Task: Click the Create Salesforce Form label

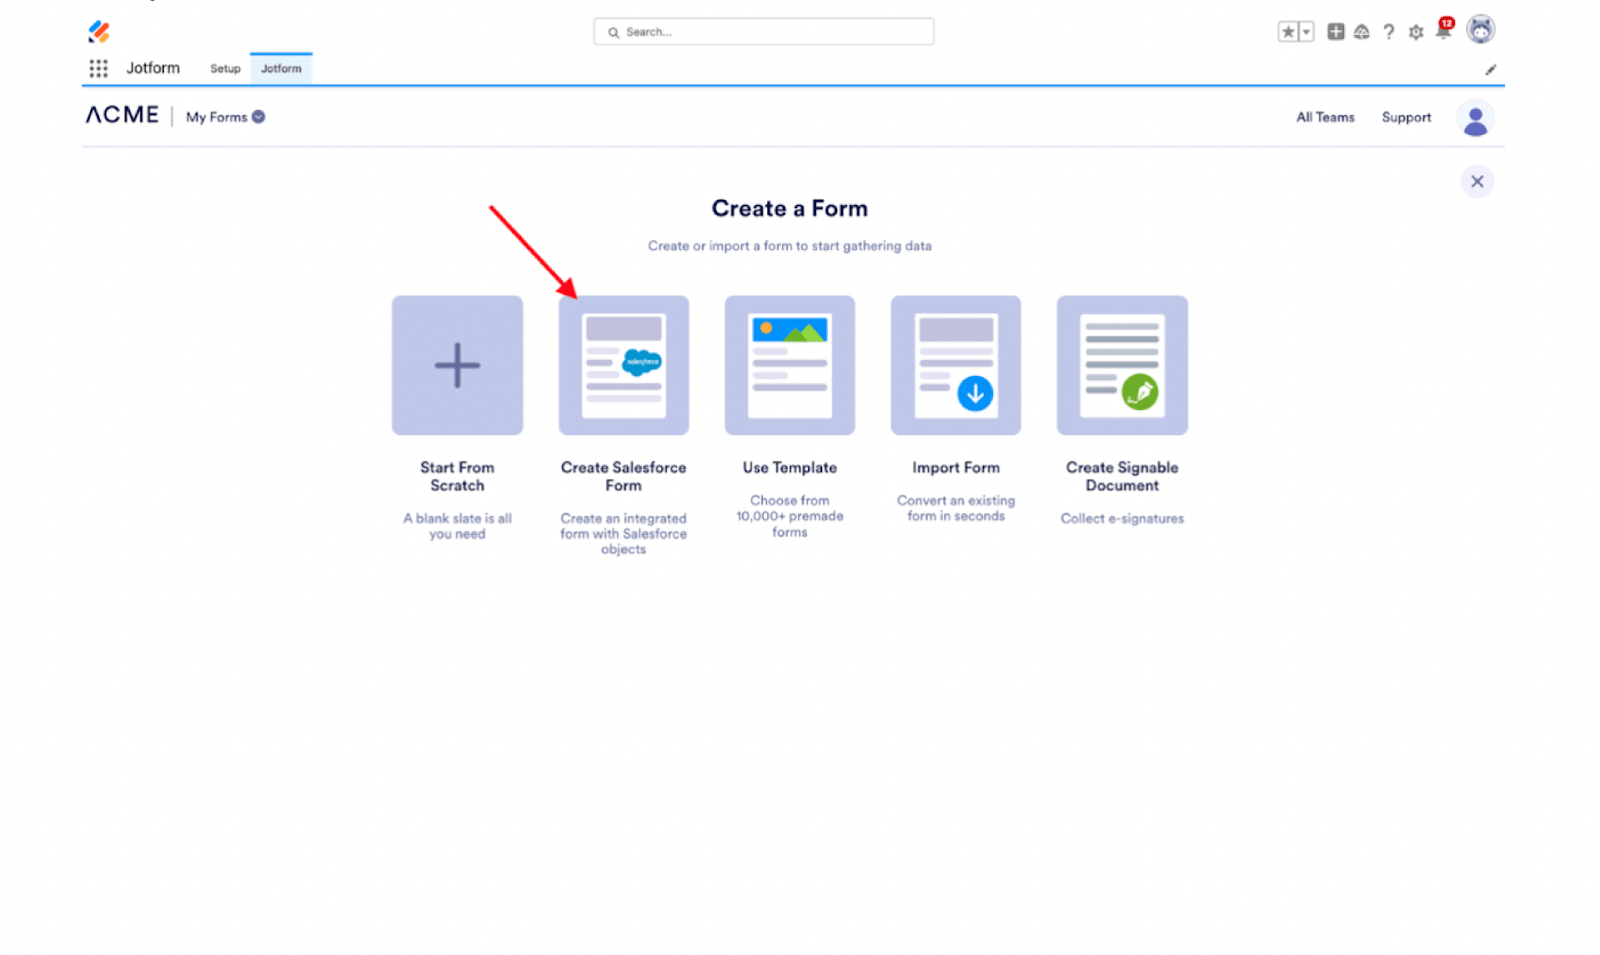Action: click(624, 476)
